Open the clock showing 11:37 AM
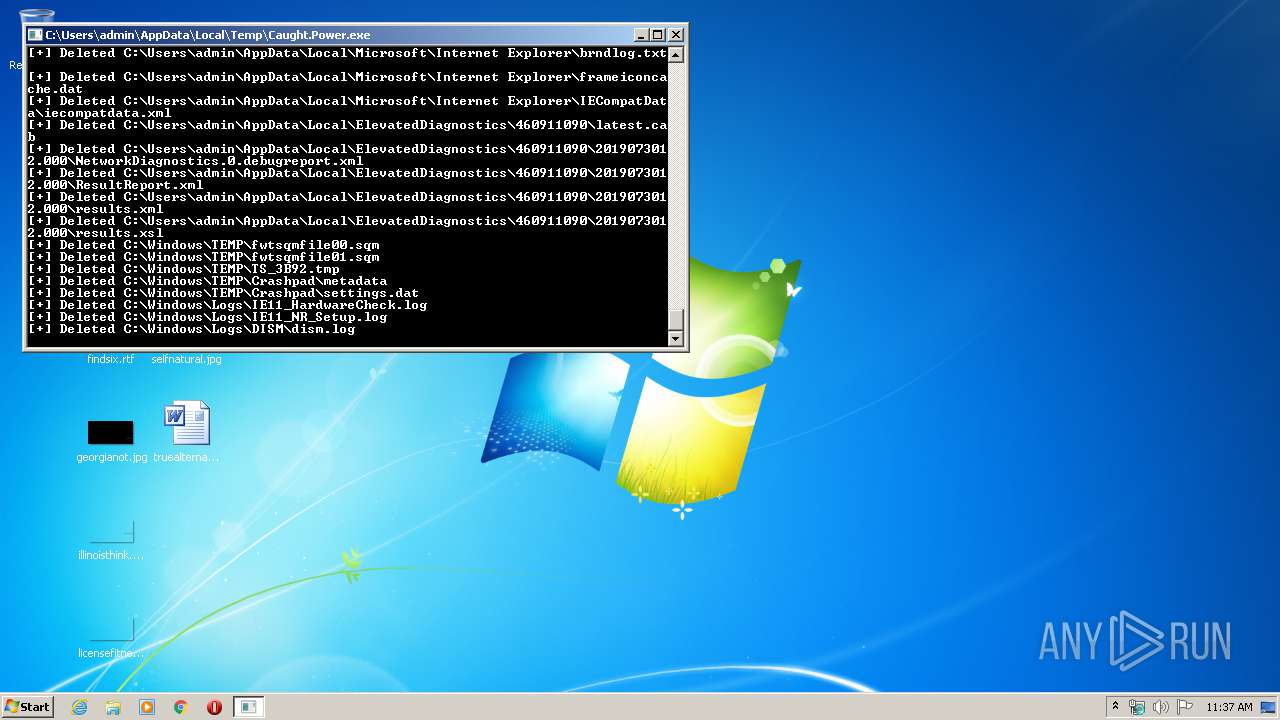Screen dimensions: 1280x720 coord(1229,707)
